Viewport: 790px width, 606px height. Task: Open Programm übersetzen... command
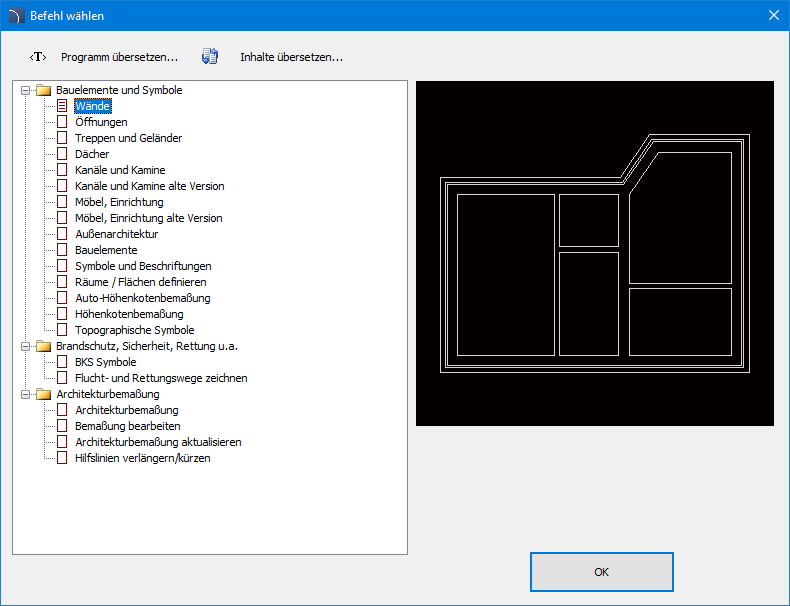[119, 57]
